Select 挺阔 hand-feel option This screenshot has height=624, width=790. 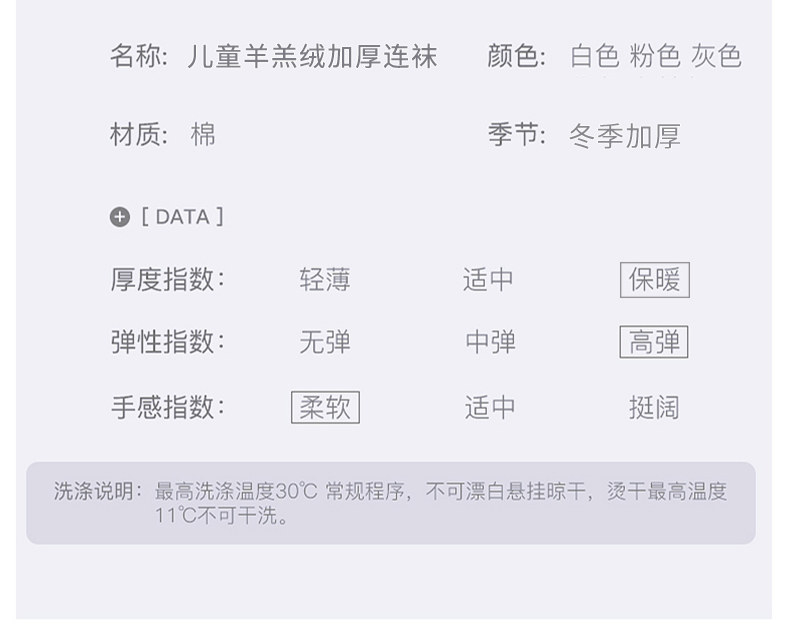coord(654,408)
